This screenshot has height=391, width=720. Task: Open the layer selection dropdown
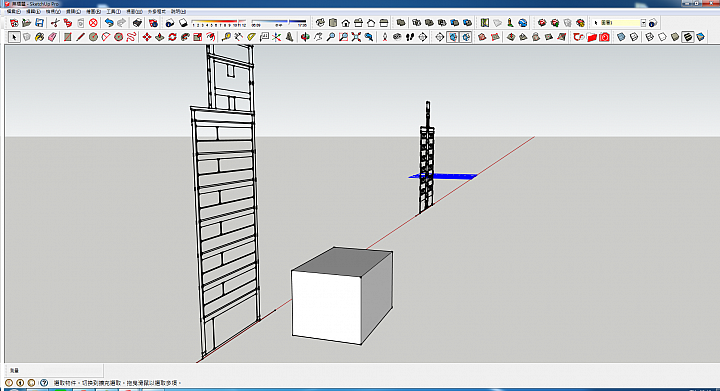643,22
